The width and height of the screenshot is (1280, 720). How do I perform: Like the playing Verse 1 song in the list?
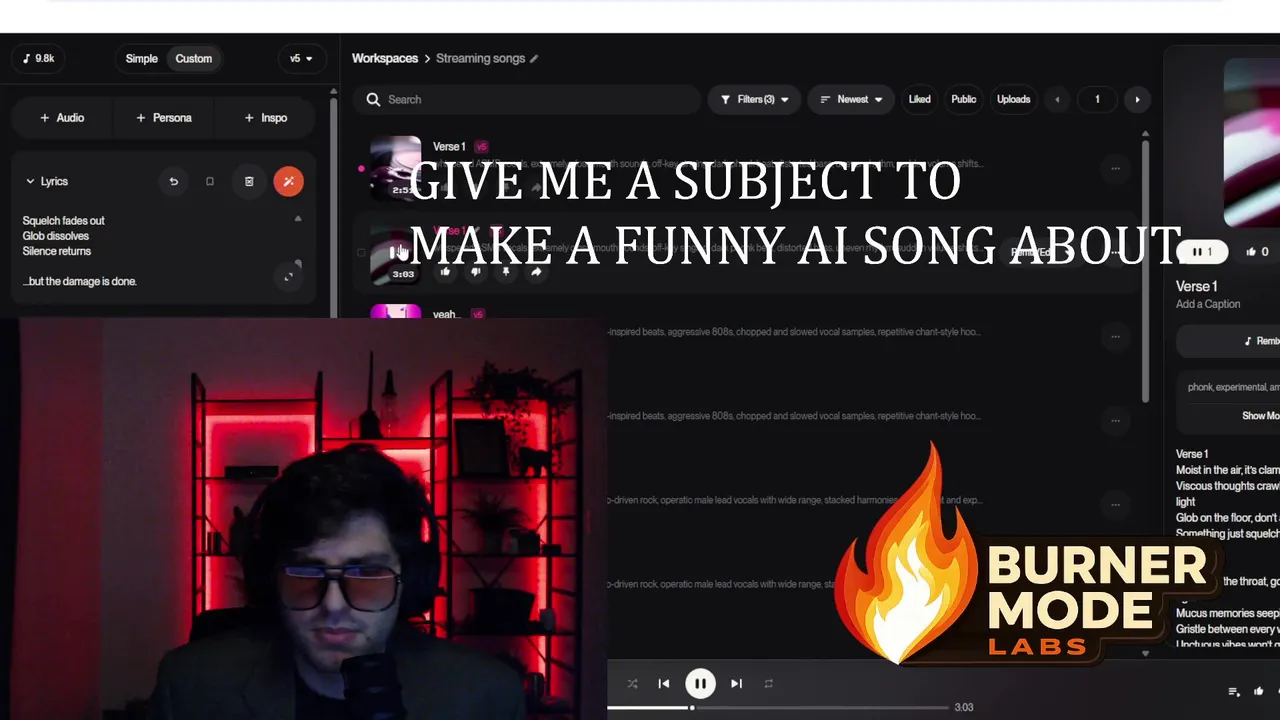445,272
